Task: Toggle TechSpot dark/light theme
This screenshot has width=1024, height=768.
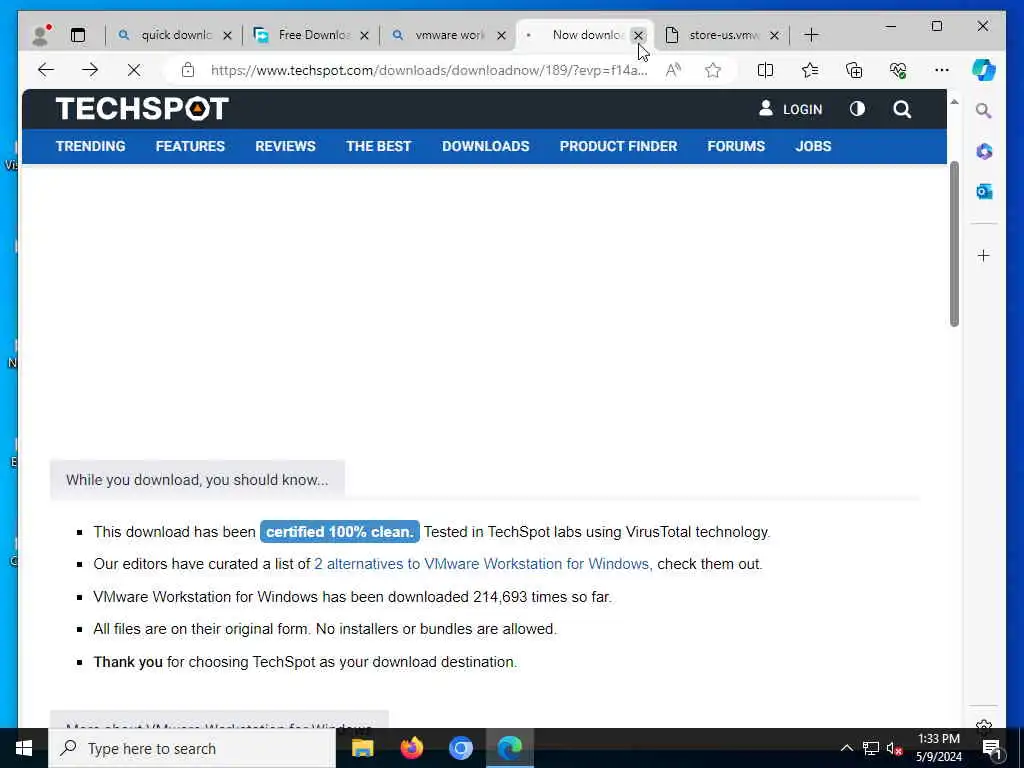Action: pos(857,109)
